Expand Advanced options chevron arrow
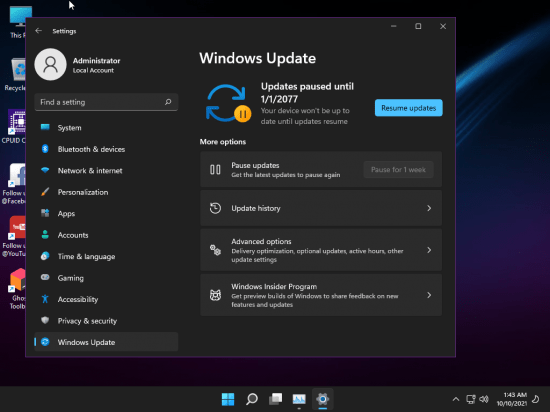Image resolution: width=550 pixels, height=412 pixels. click(429, 250)
